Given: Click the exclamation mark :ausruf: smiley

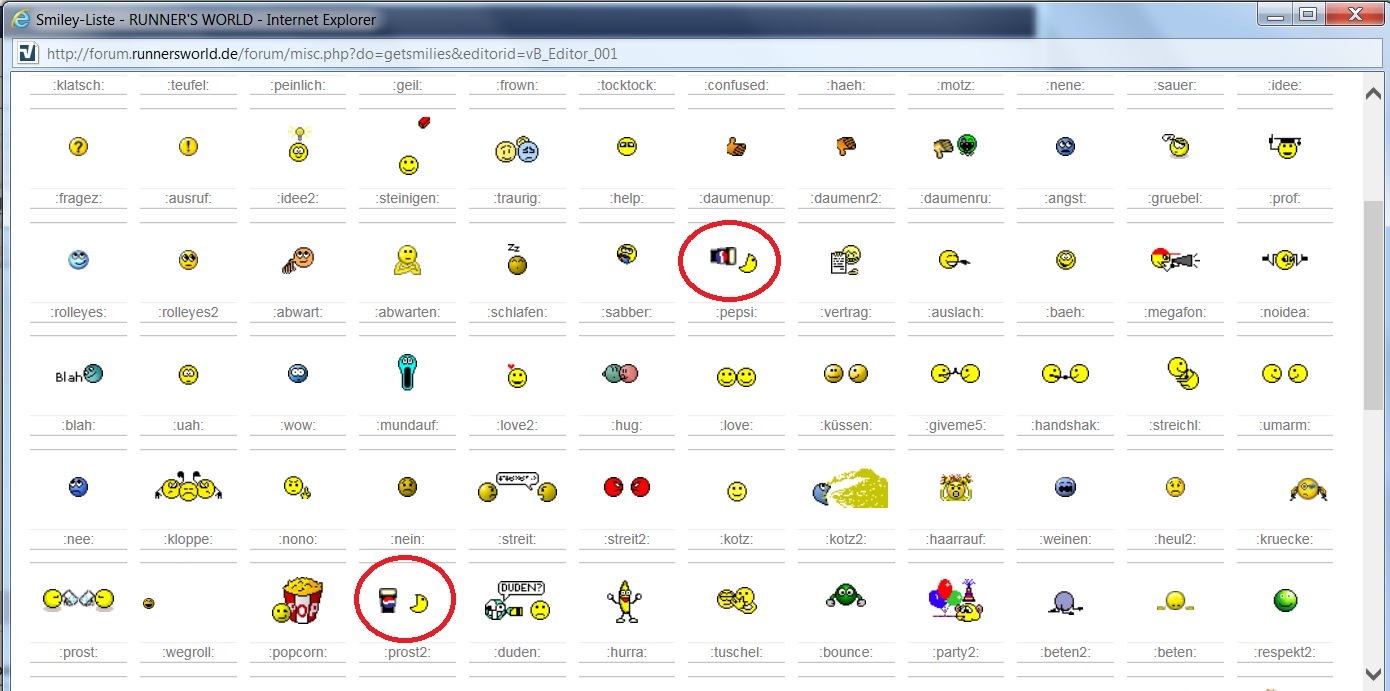Looking at the screenshot, I should pyautogui.click(x=188, y=147).
